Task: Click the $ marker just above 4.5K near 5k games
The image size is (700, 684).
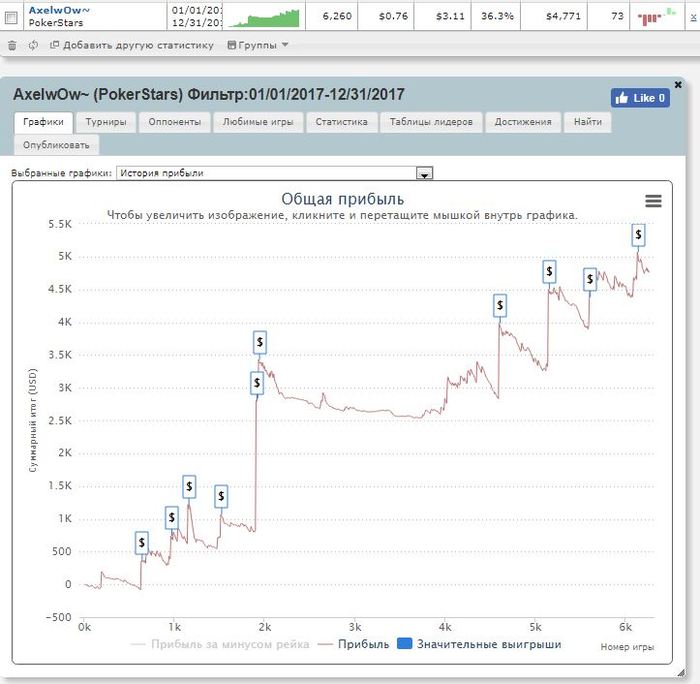Action: click(549, 271)
